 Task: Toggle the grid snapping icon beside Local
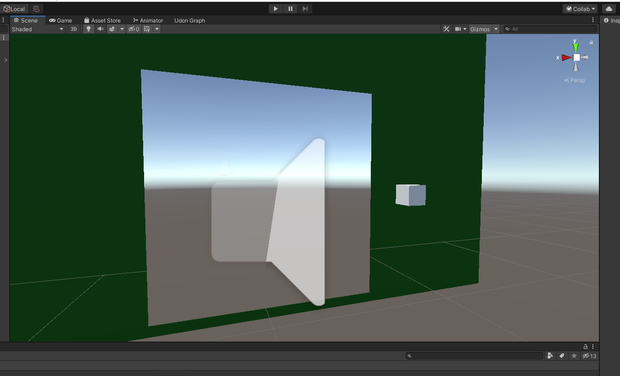pyautogui.click(x=36, y=9)
